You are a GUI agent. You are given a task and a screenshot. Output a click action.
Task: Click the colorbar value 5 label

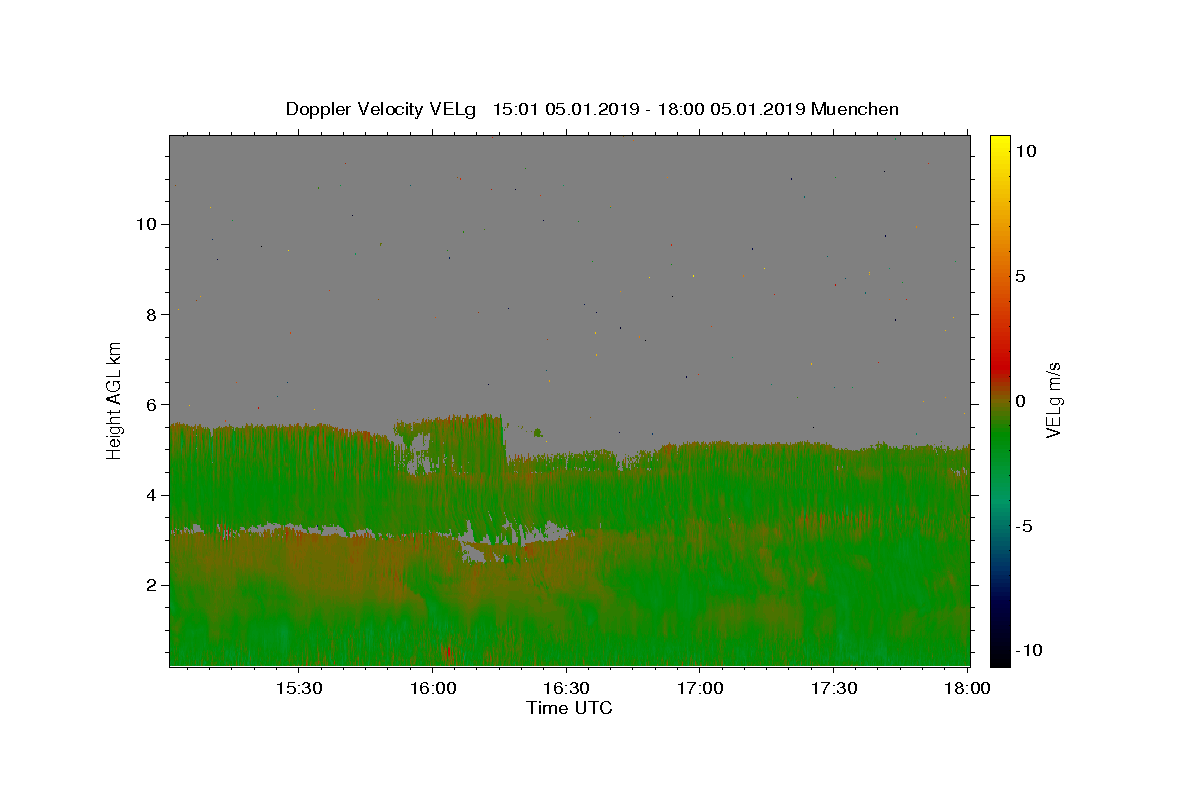point(1020,276)
